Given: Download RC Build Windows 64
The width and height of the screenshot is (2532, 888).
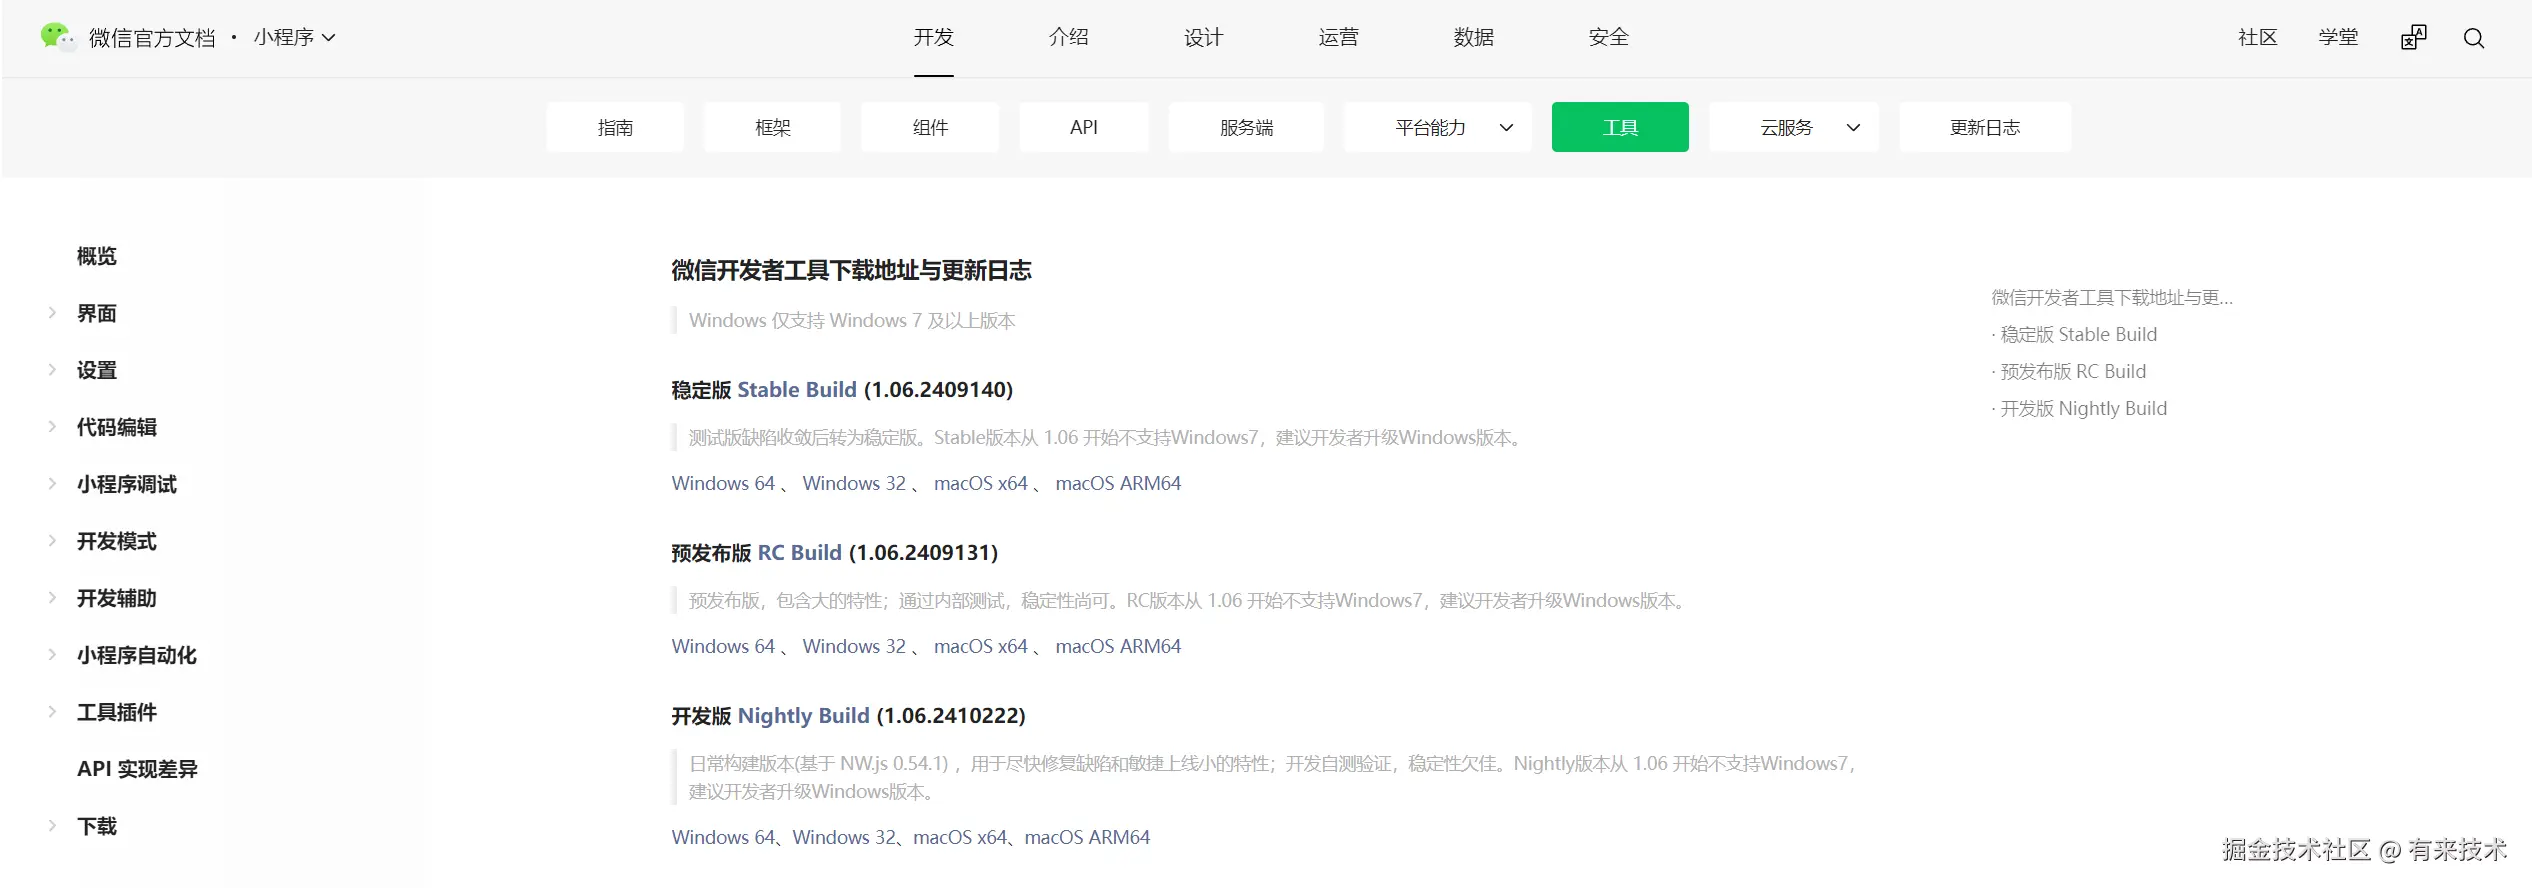Looking at the screenshot, I should [x=723, y=646].
